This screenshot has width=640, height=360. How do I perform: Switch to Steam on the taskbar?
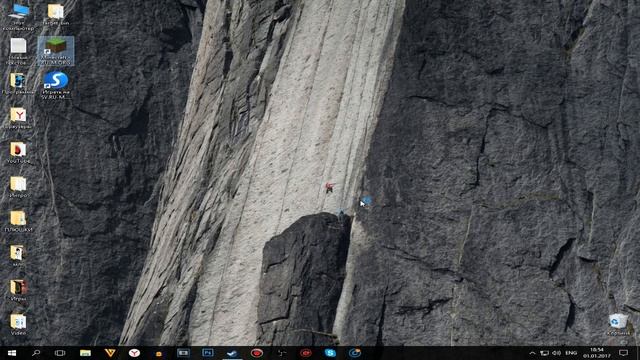click(232, 353)
